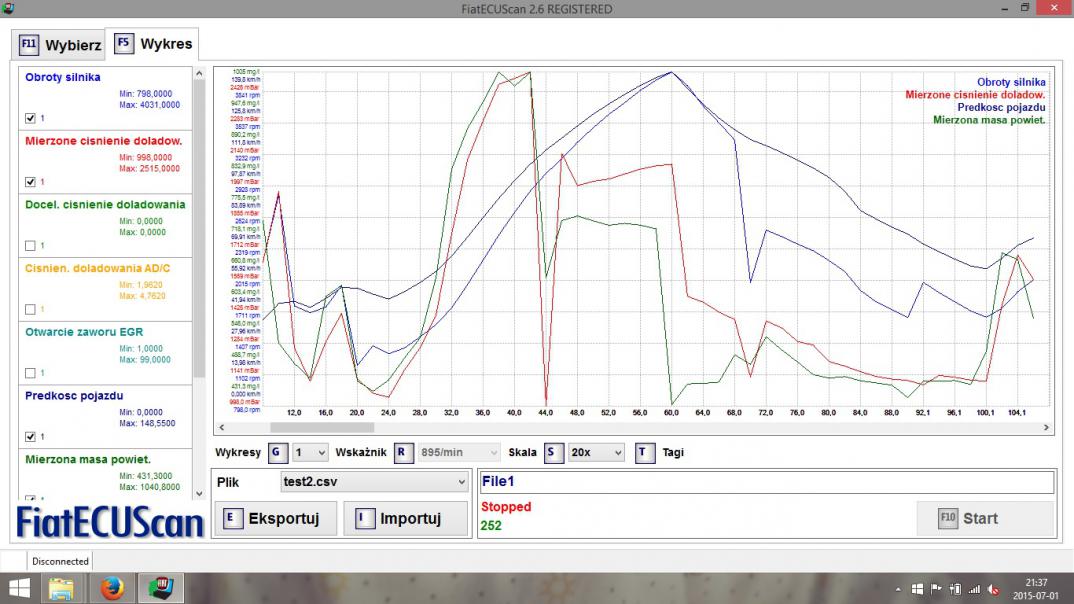Click the Max: 4031,0000 value
Image resolution: width=1074 pixels, height=604 pixels.
(149, 105)
